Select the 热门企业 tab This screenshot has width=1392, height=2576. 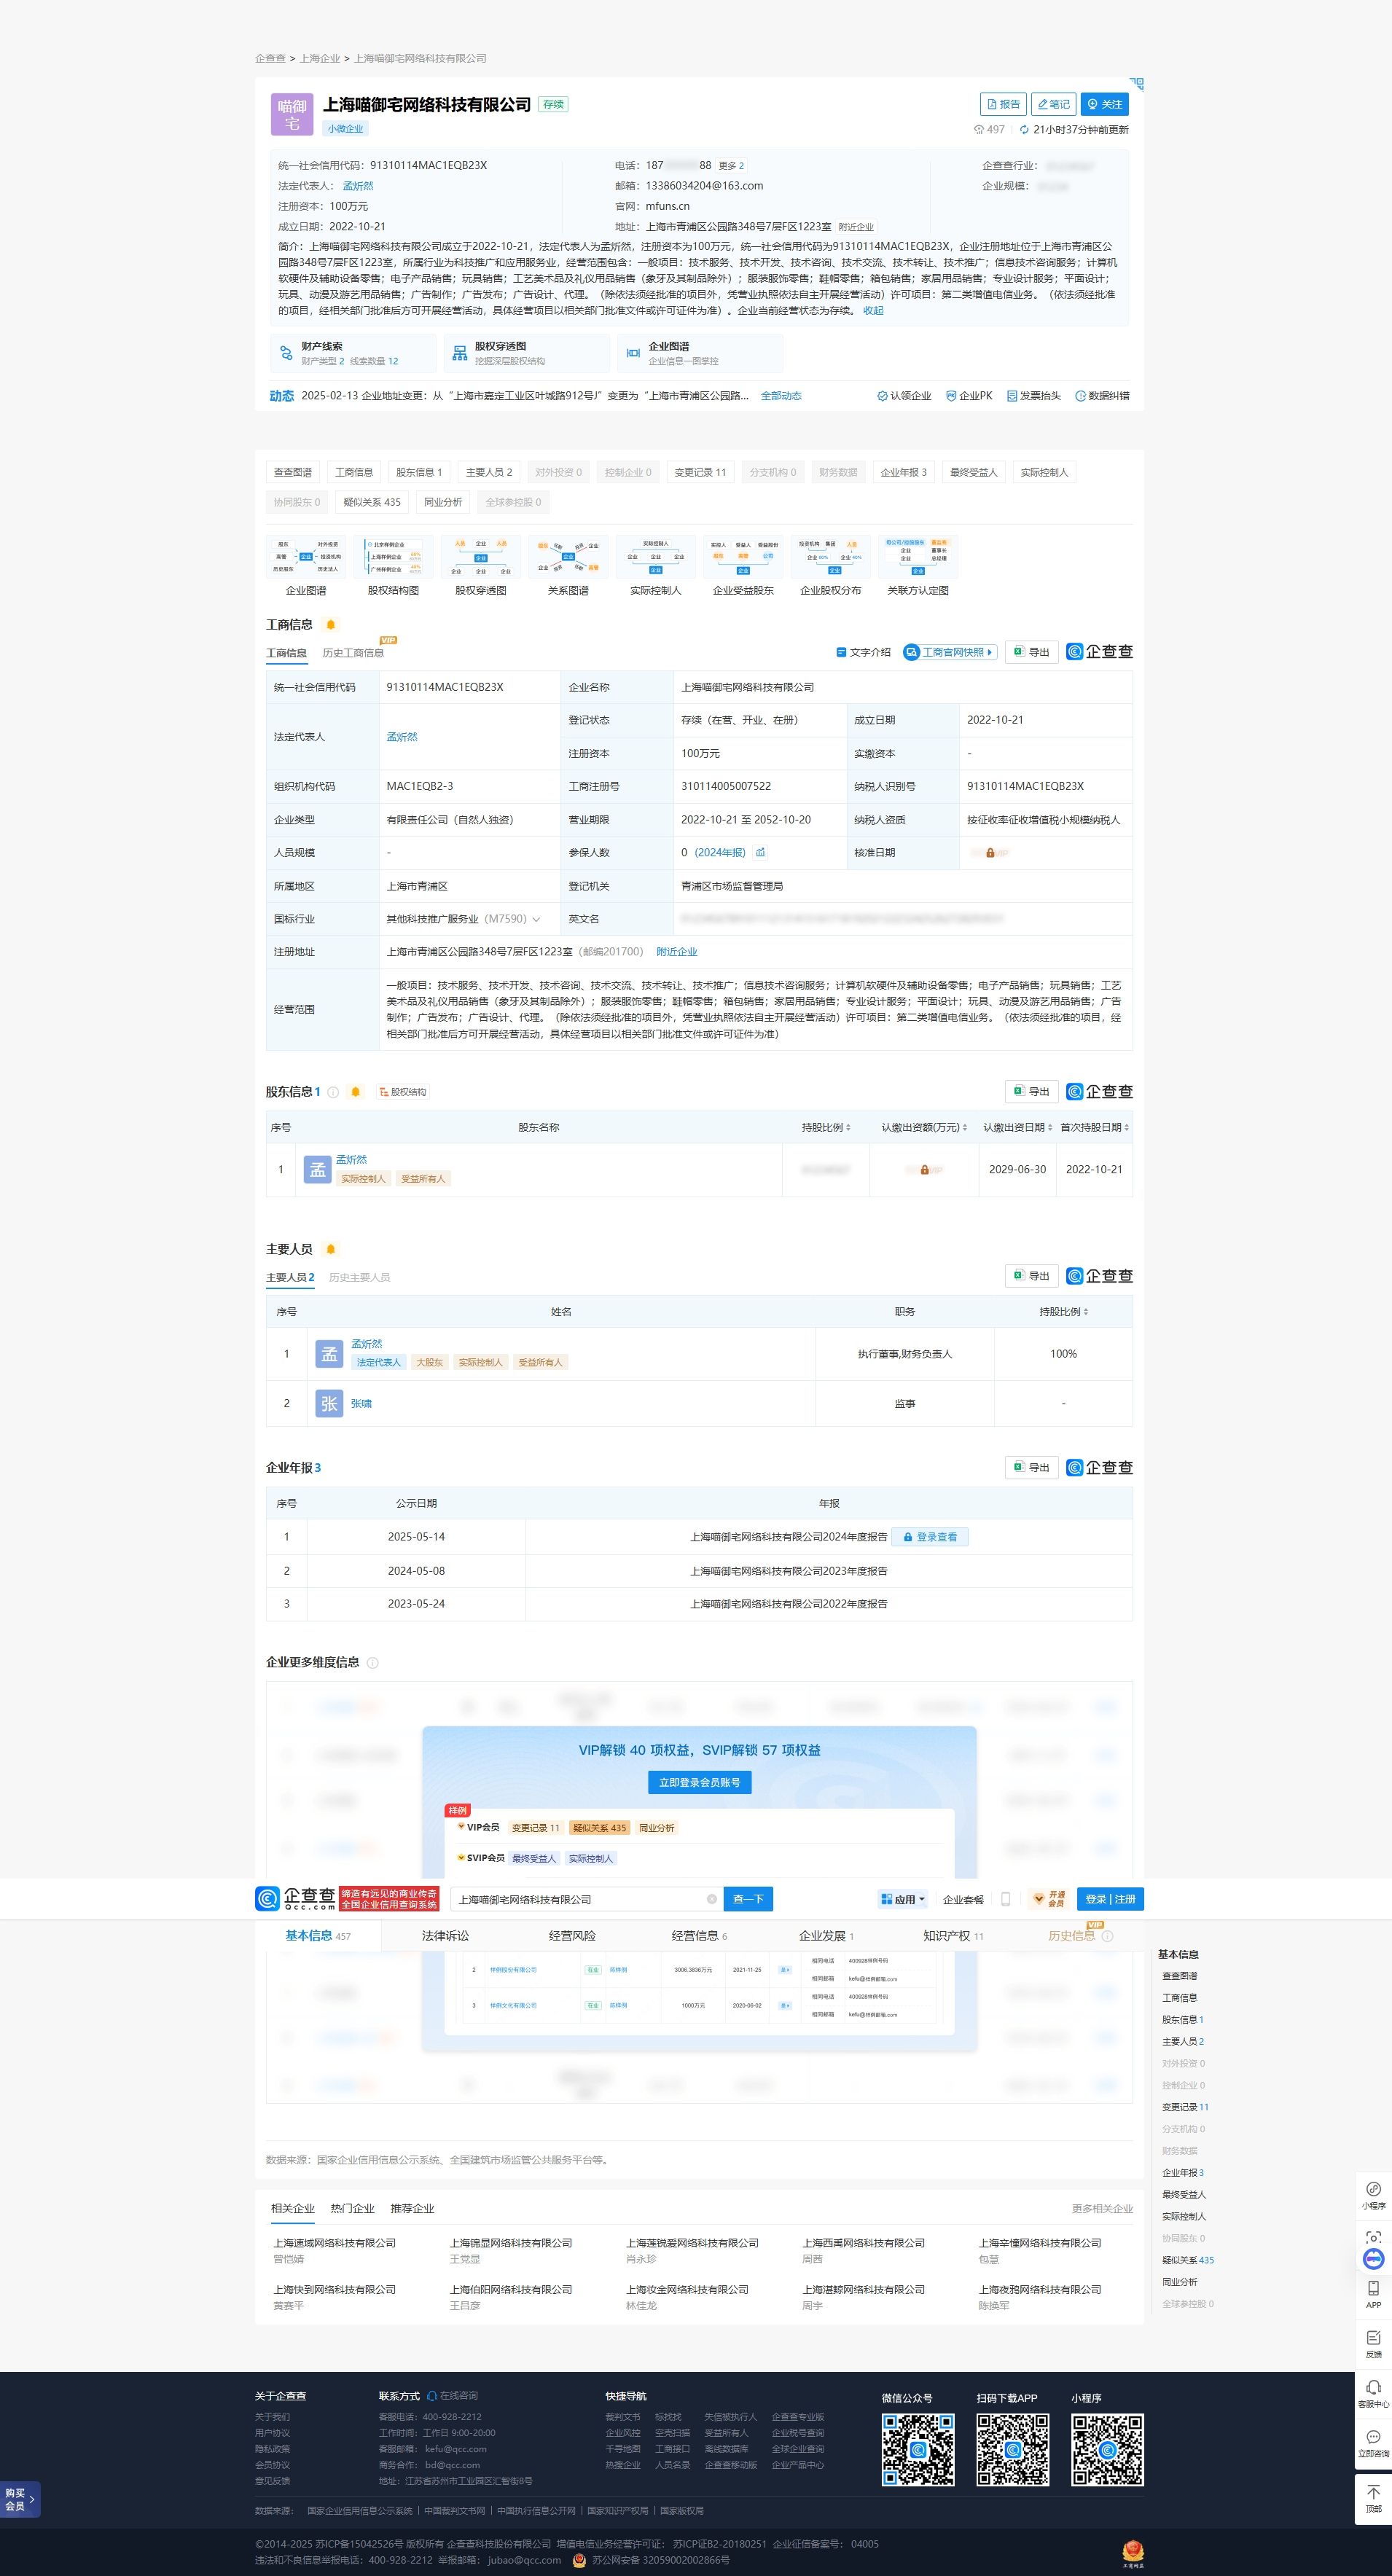[x=352, y=2208]
